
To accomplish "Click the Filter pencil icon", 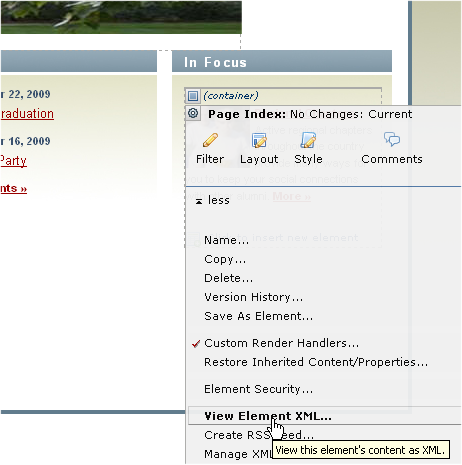I will click(x=210, y=140).
